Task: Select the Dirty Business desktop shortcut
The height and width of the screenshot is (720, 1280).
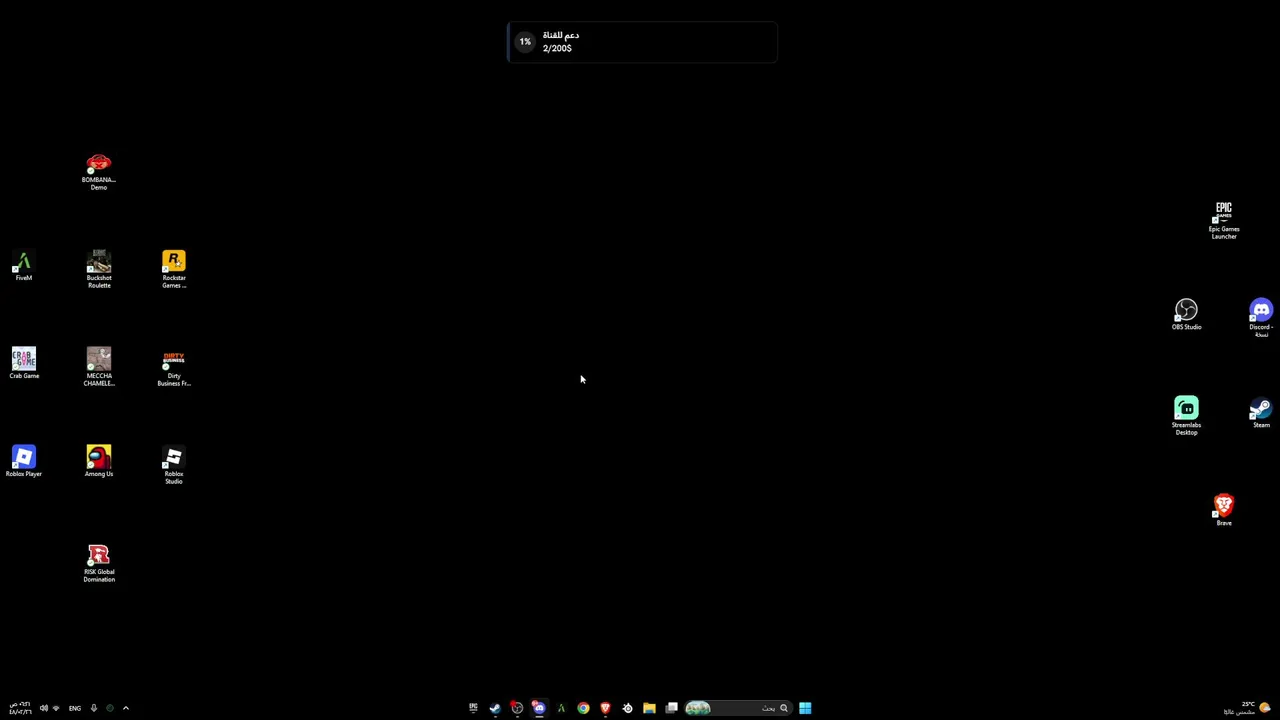Action: click(x=174, y=368)
